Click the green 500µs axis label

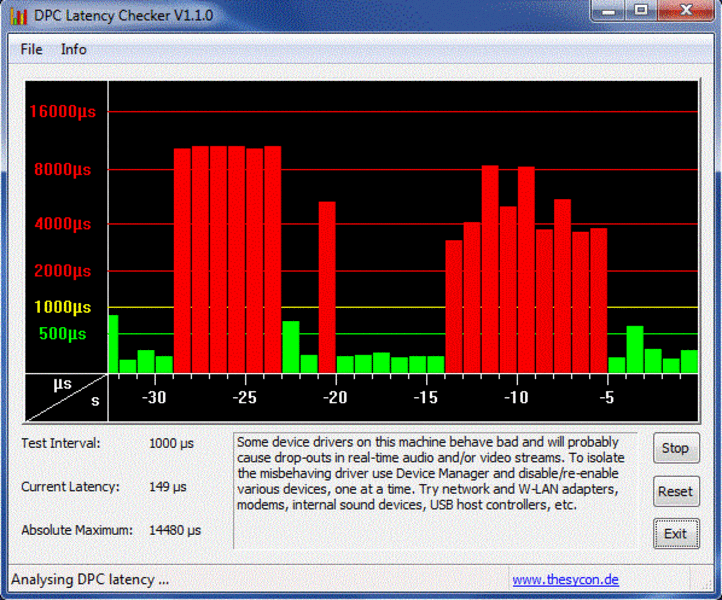pos(63,333)
